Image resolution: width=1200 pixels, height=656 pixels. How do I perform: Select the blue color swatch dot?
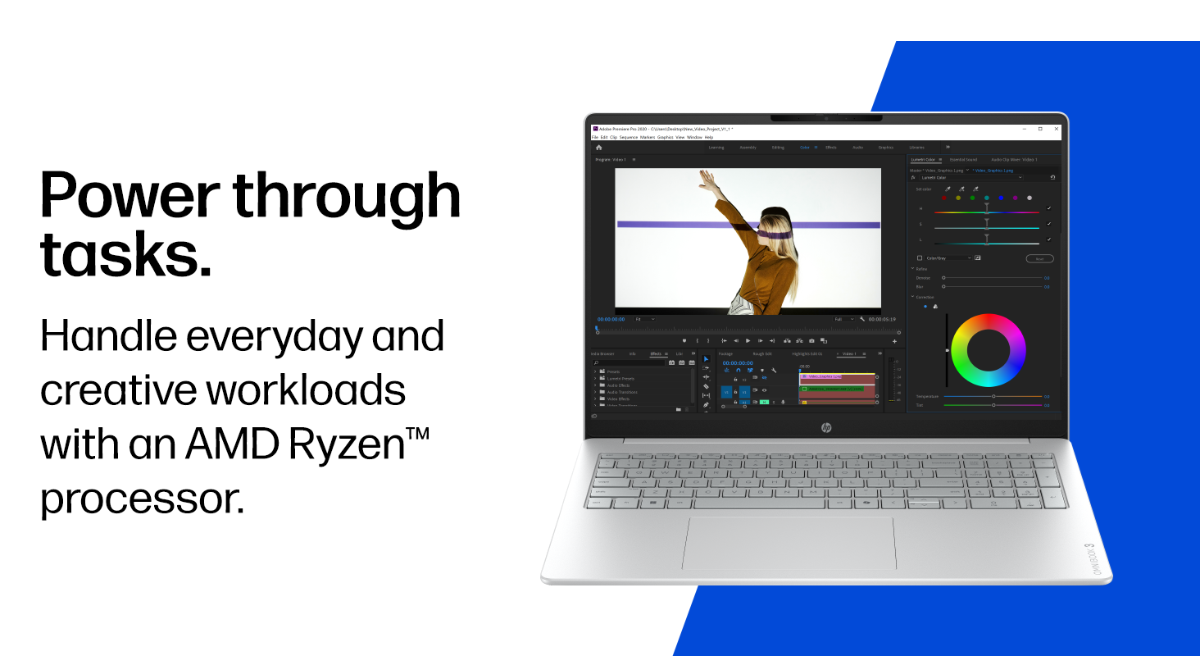(x=1001, y=198)
